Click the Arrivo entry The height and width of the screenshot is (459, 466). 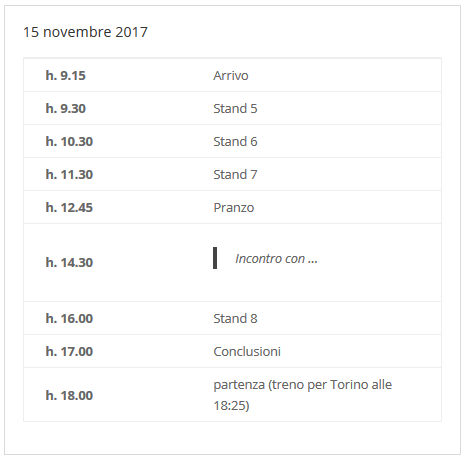(x=231, y=76)
